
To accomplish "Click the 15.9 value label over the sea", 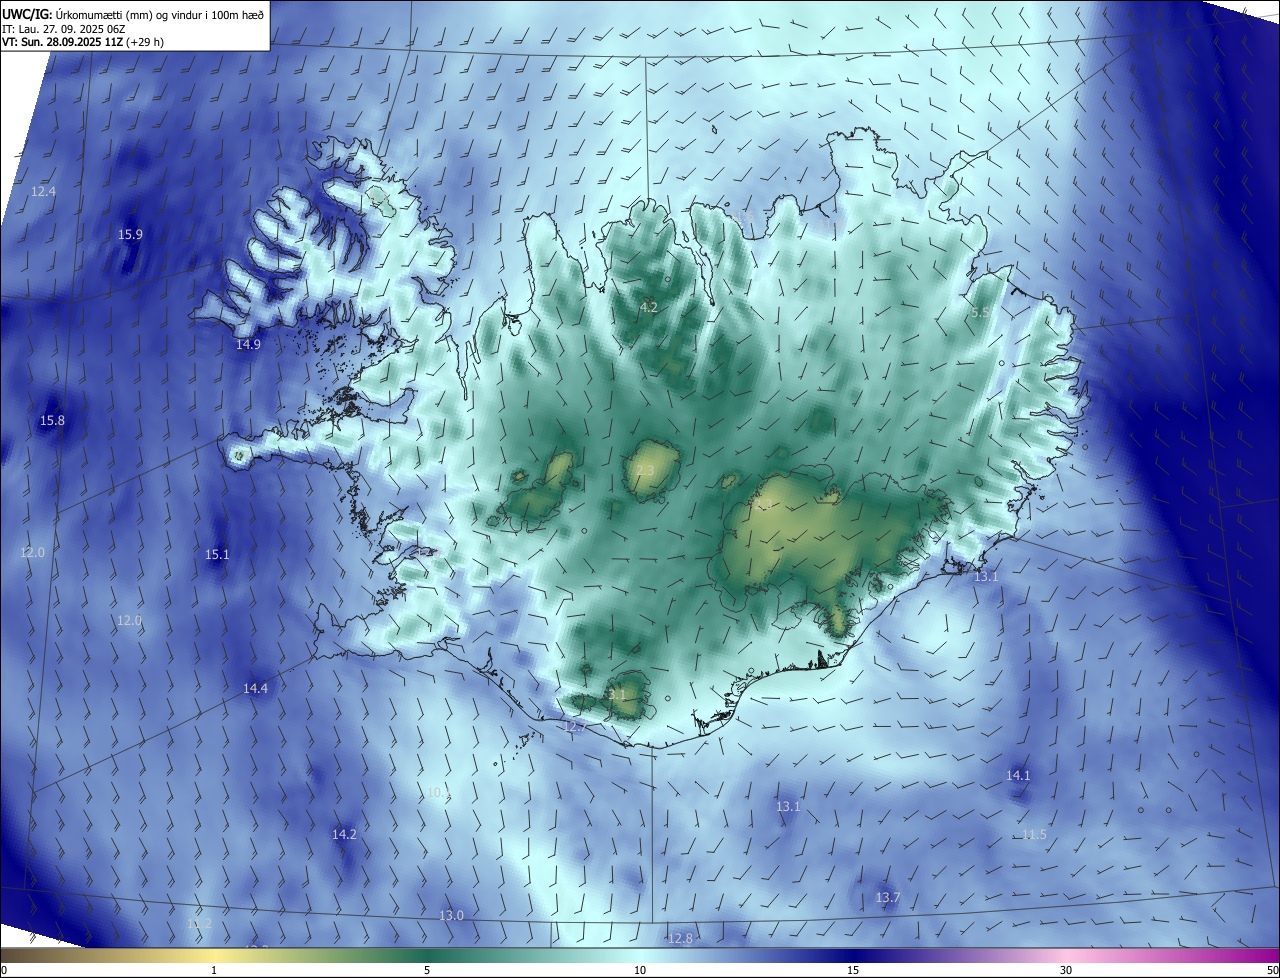I will [x=130, y=235].
